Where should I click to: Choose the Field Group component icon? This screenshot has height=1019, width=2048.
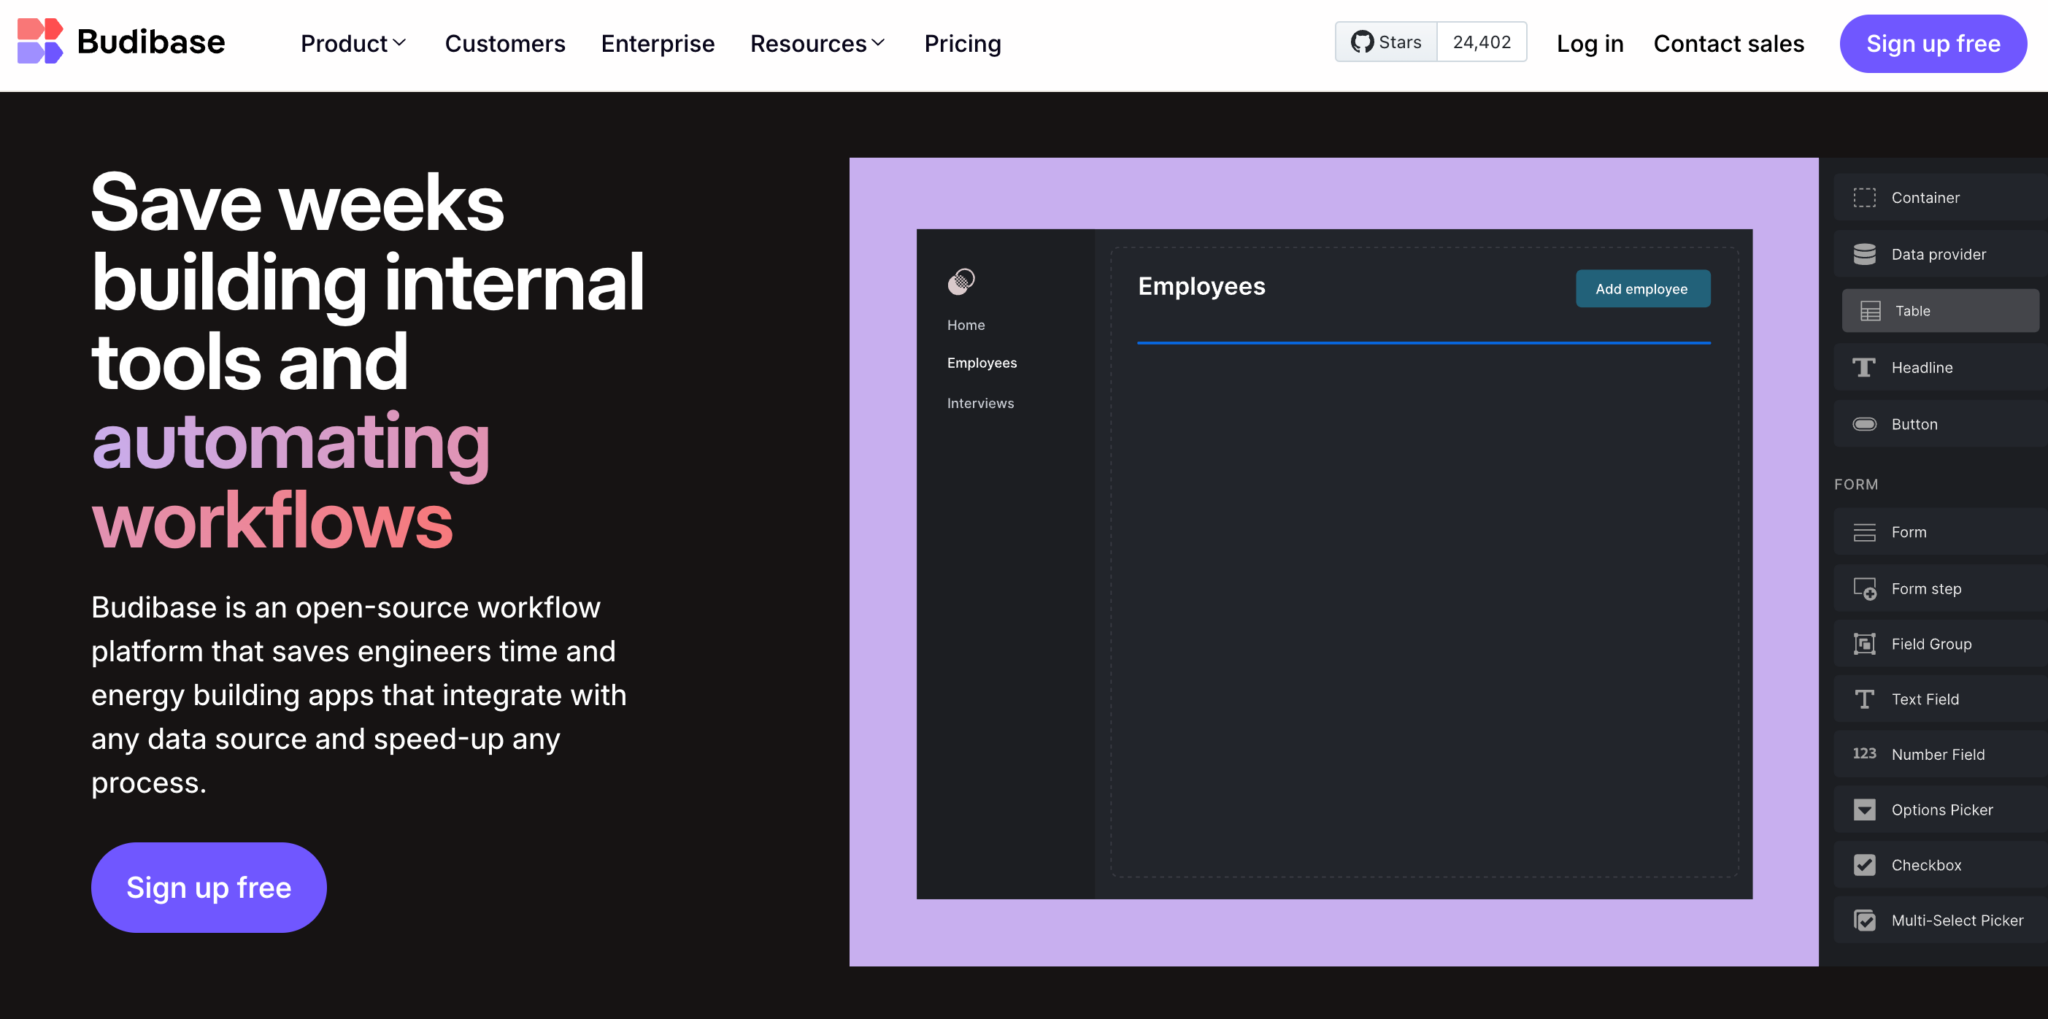[1864, 643]
